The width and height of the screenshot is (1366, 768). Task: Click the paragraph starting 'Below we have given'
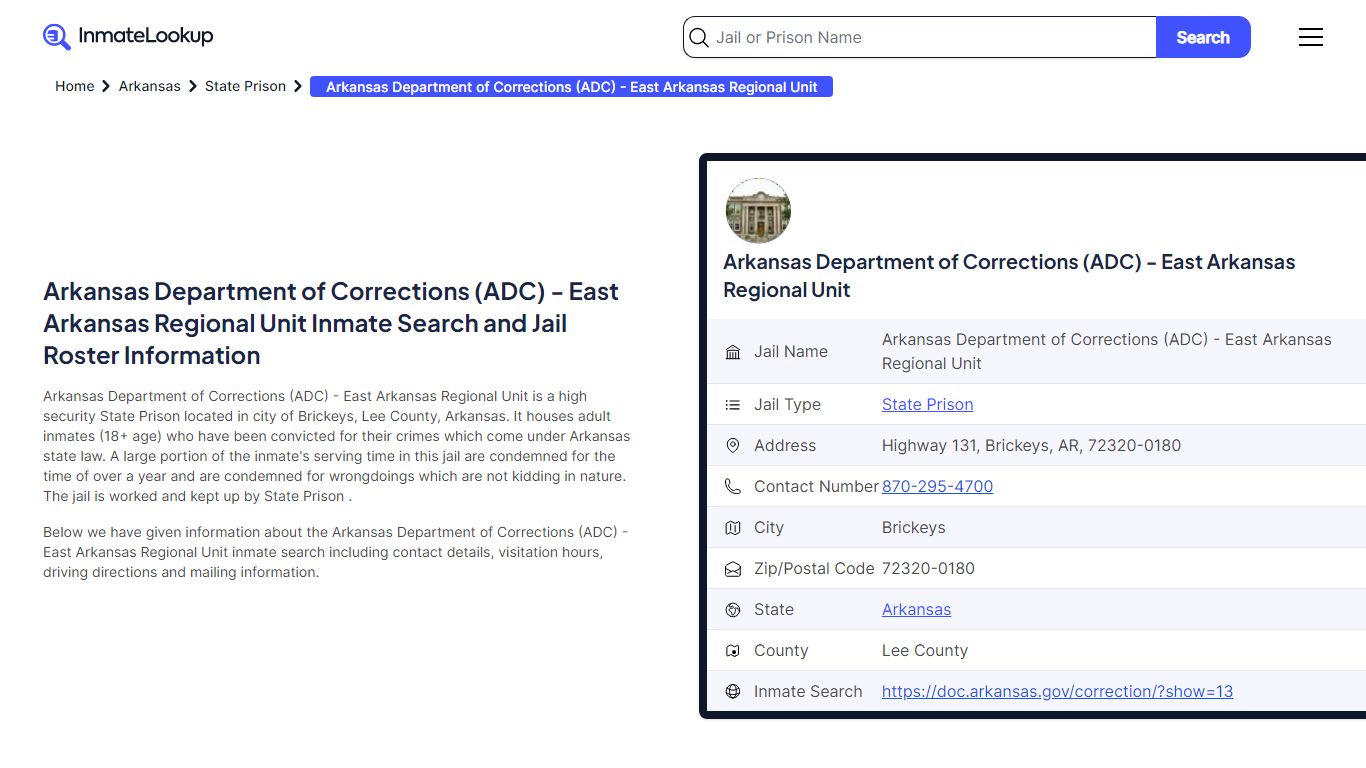pos(336,552)
